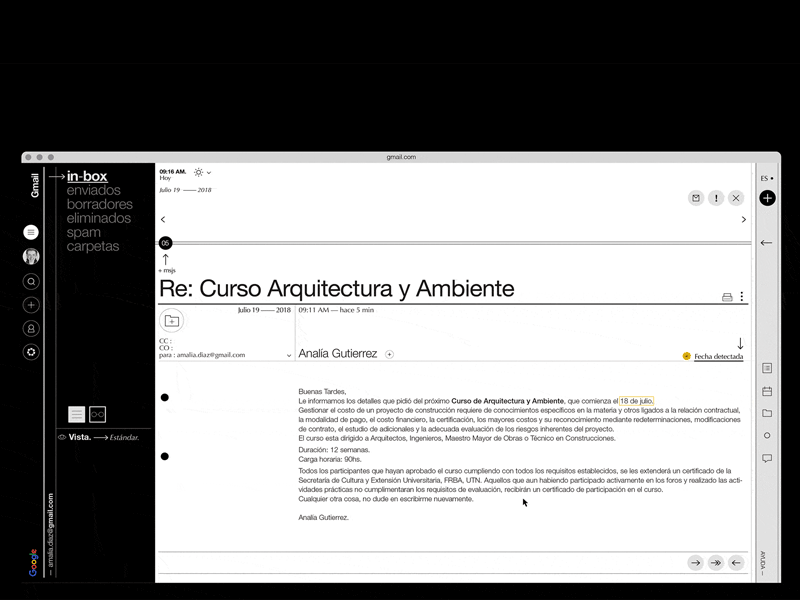Viewport: 800px width, 600px height.
Task: Compose with the black plus button
Action: pyautogui.click(x=767, y=198)
